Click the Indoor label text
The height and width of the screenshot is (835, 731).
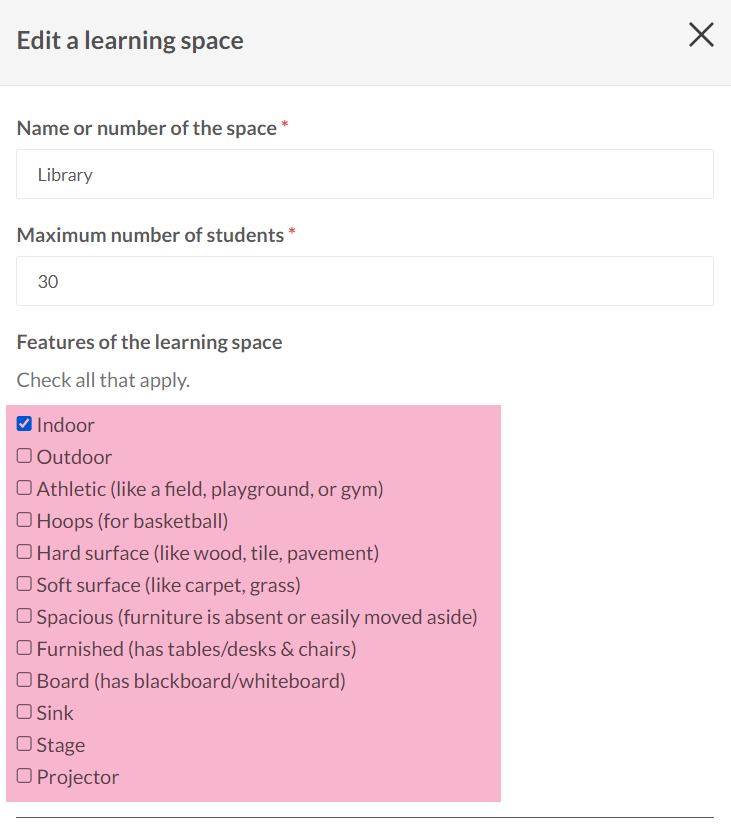[x=66, y=425]
